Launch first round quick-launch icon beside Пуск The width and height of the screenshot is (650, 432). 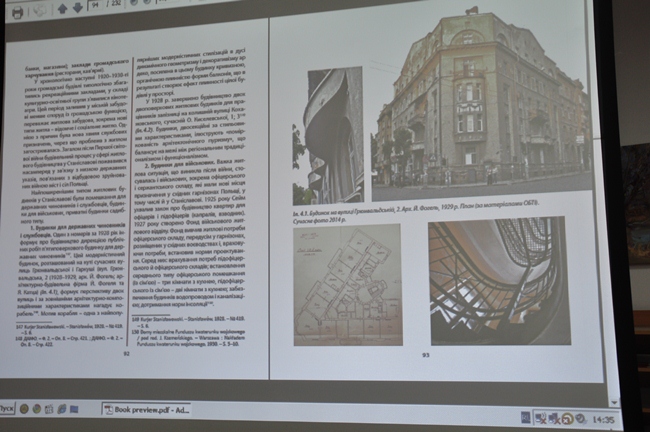(x=24, y=409)
